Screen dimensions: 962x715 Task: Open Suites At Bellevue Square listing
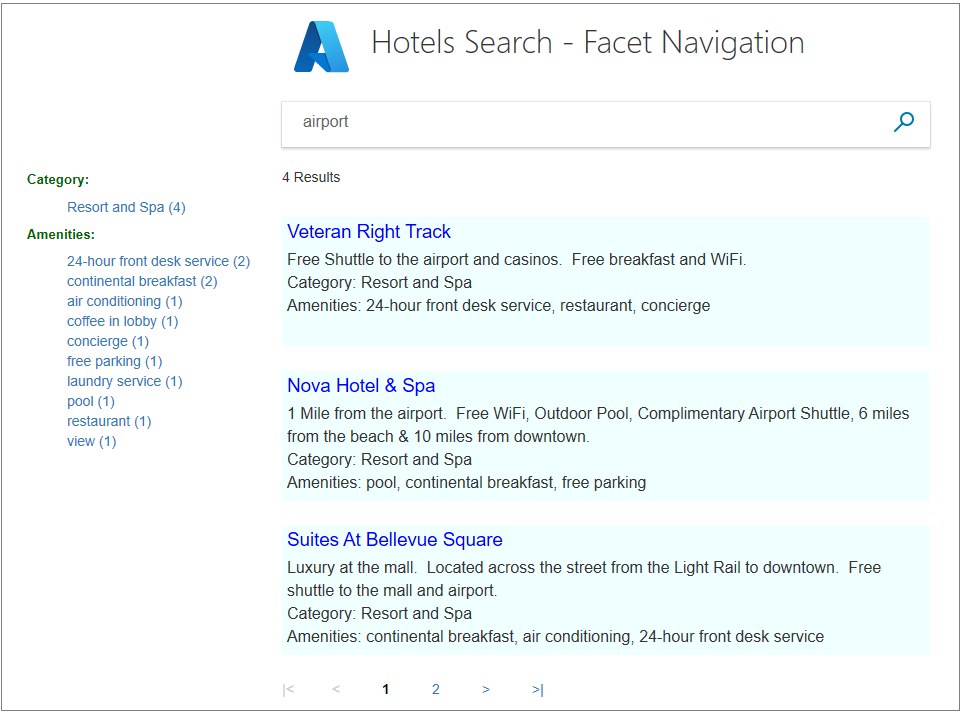[x=394, y=539]
